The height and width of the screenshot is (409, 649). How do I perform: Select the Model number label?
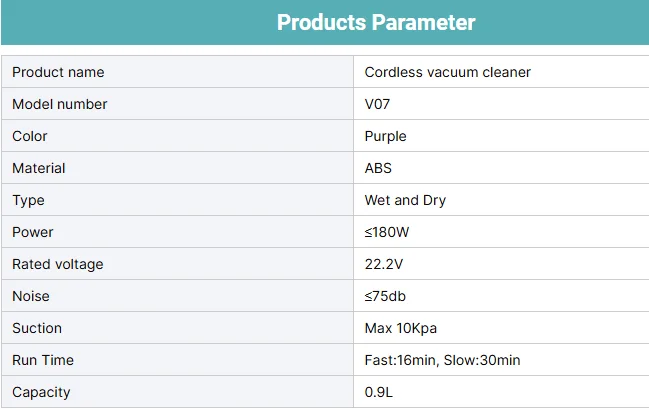(x=59, y=104)
